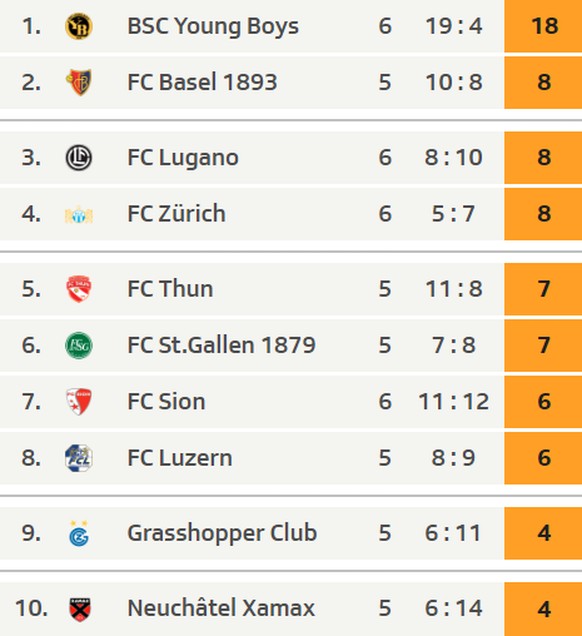Click FC Thun's orange 7 points cell
Image resolution: width=582 pixels, height=636 pixels.
click(543, 289)
